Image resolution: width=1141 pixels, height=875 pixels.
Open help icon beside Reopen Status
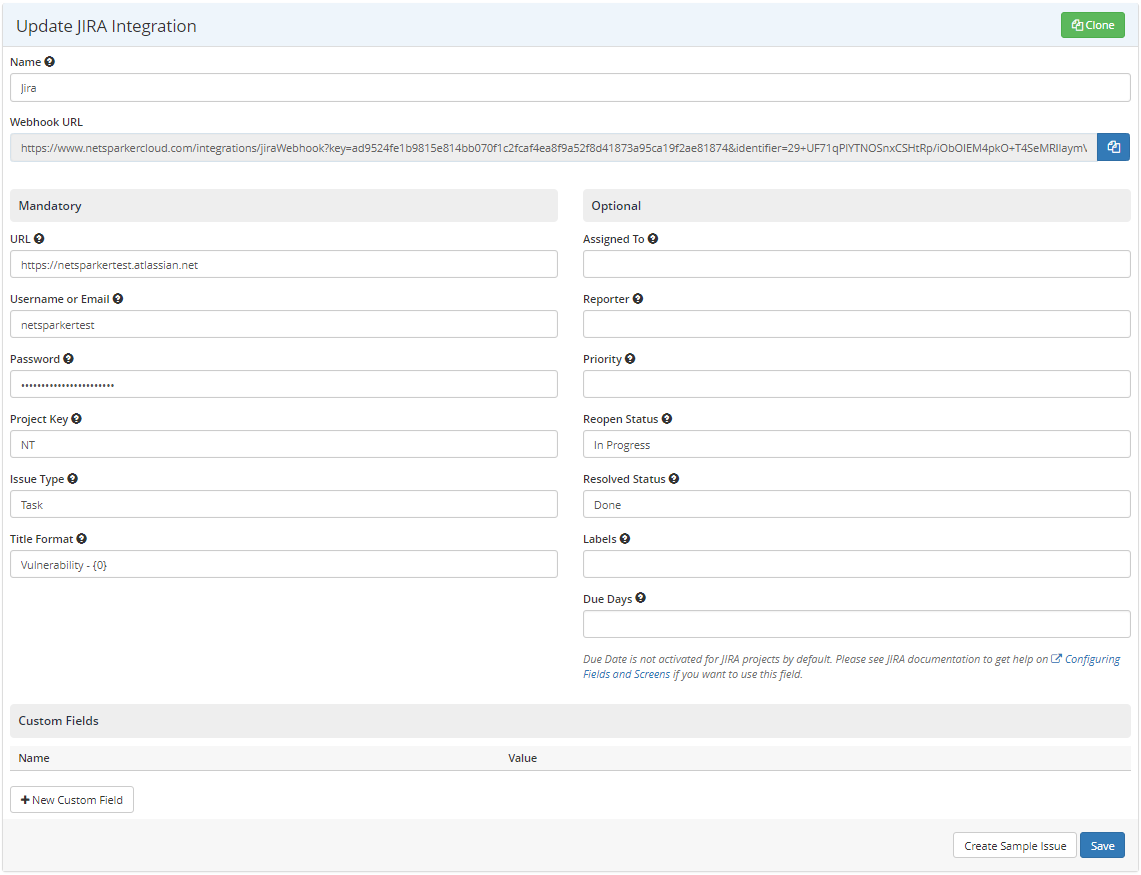(667, 419)
